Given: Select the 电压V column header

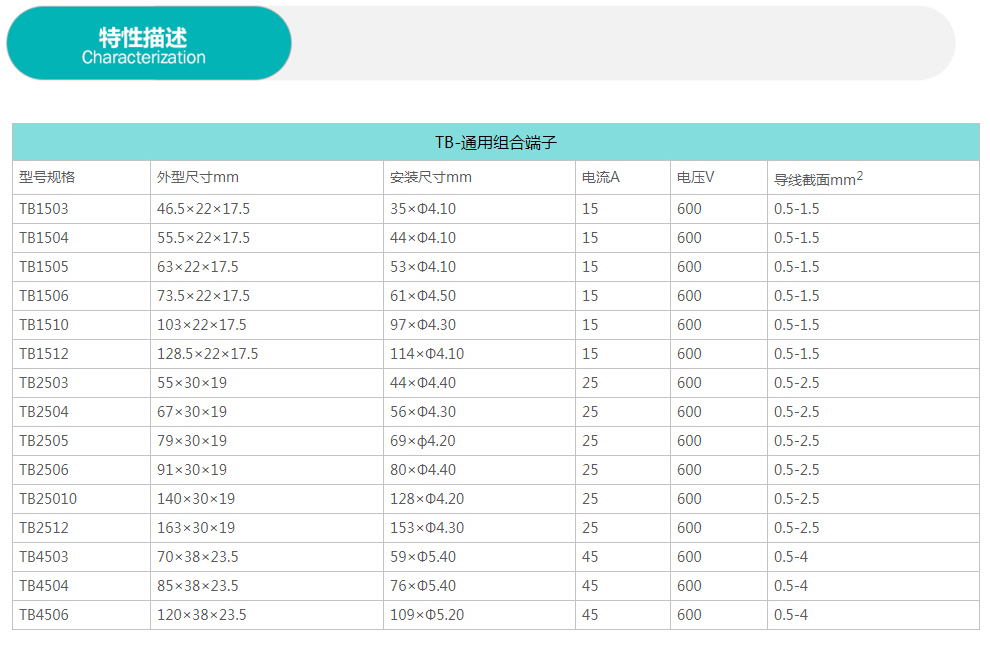Looking at the screenshot, I should 695,178.
